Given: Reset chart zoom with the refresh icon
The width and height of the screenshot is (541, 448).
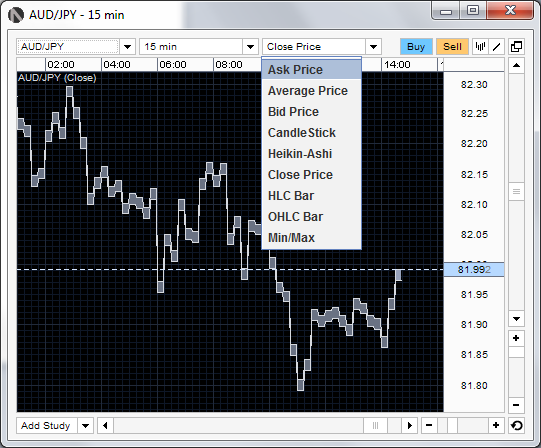Looking at the screenshot, I should (517, 425).
